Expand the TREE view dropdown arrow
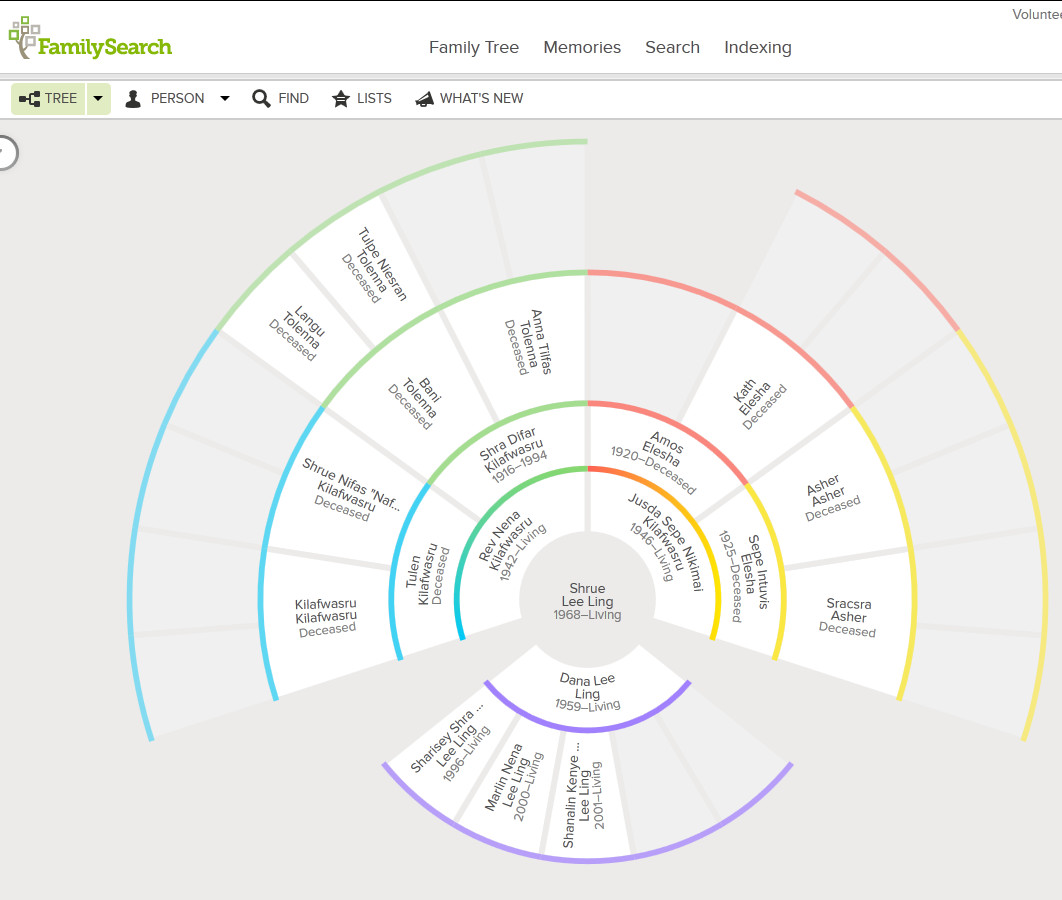 click(x=98, y=99)
